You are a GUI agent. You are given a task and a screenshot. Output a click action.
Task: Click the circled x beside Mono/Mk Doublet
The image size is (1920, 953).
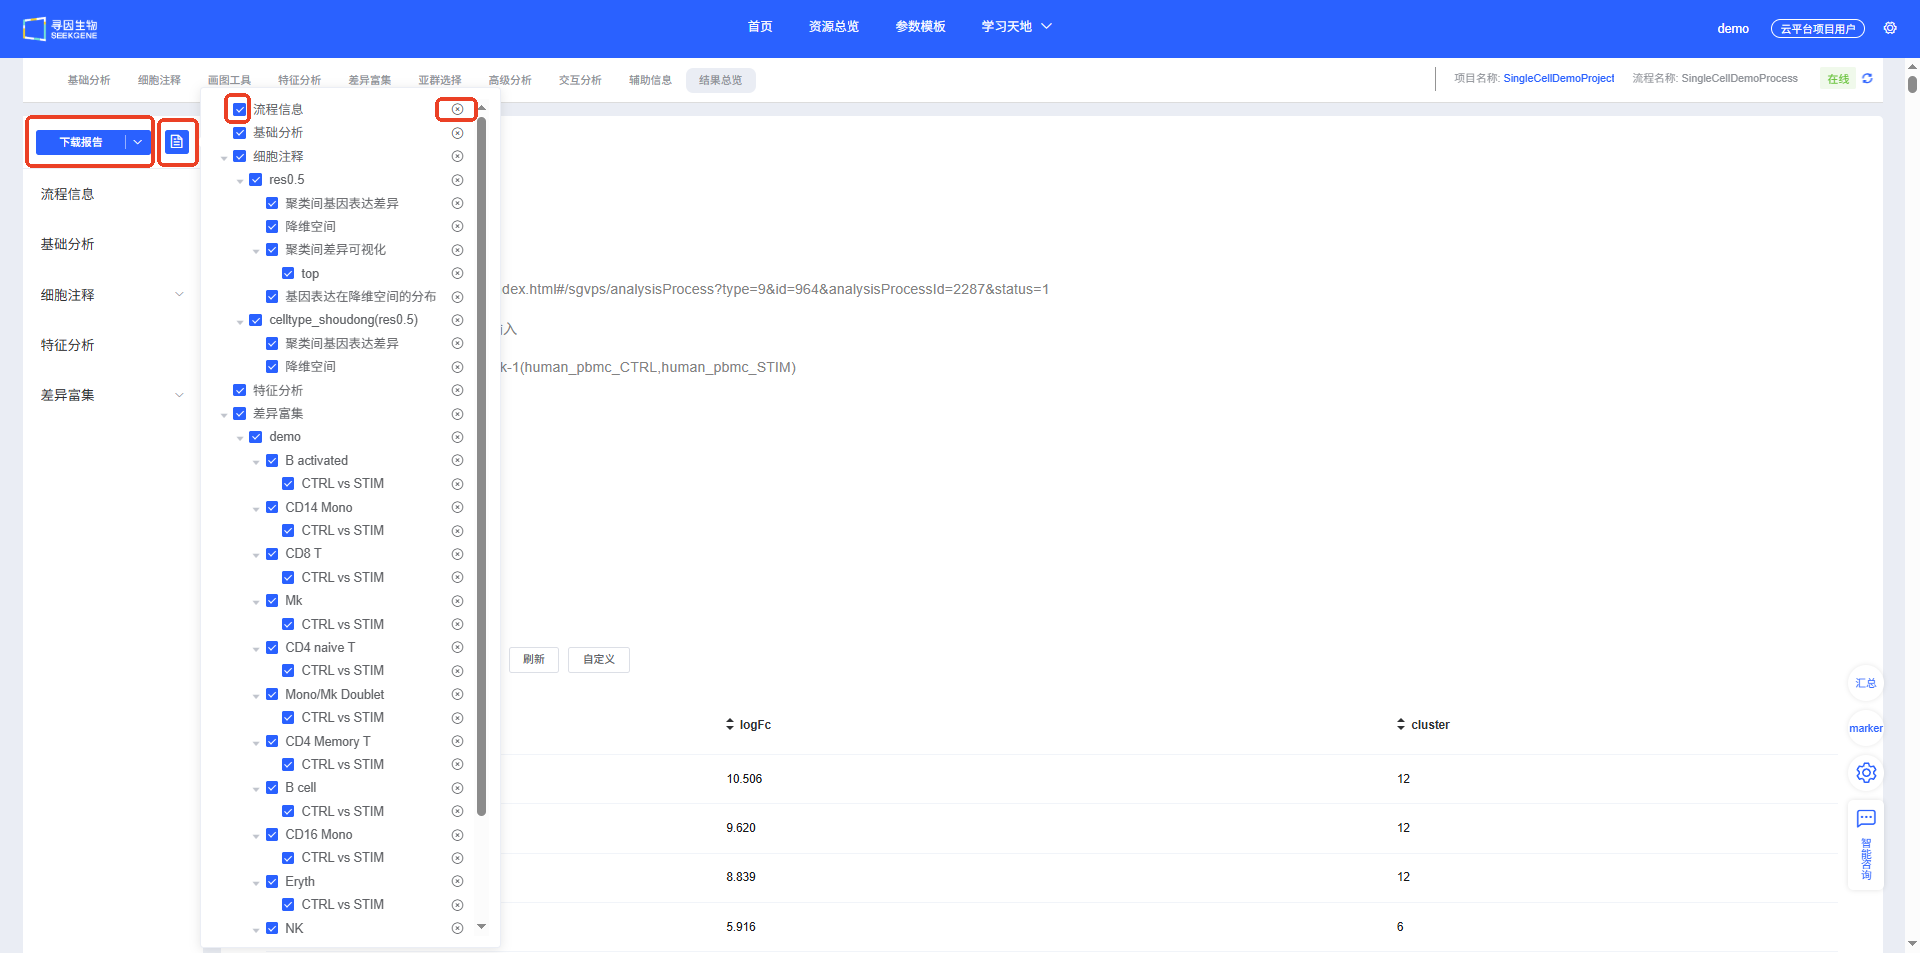click(x=457, y=694)
